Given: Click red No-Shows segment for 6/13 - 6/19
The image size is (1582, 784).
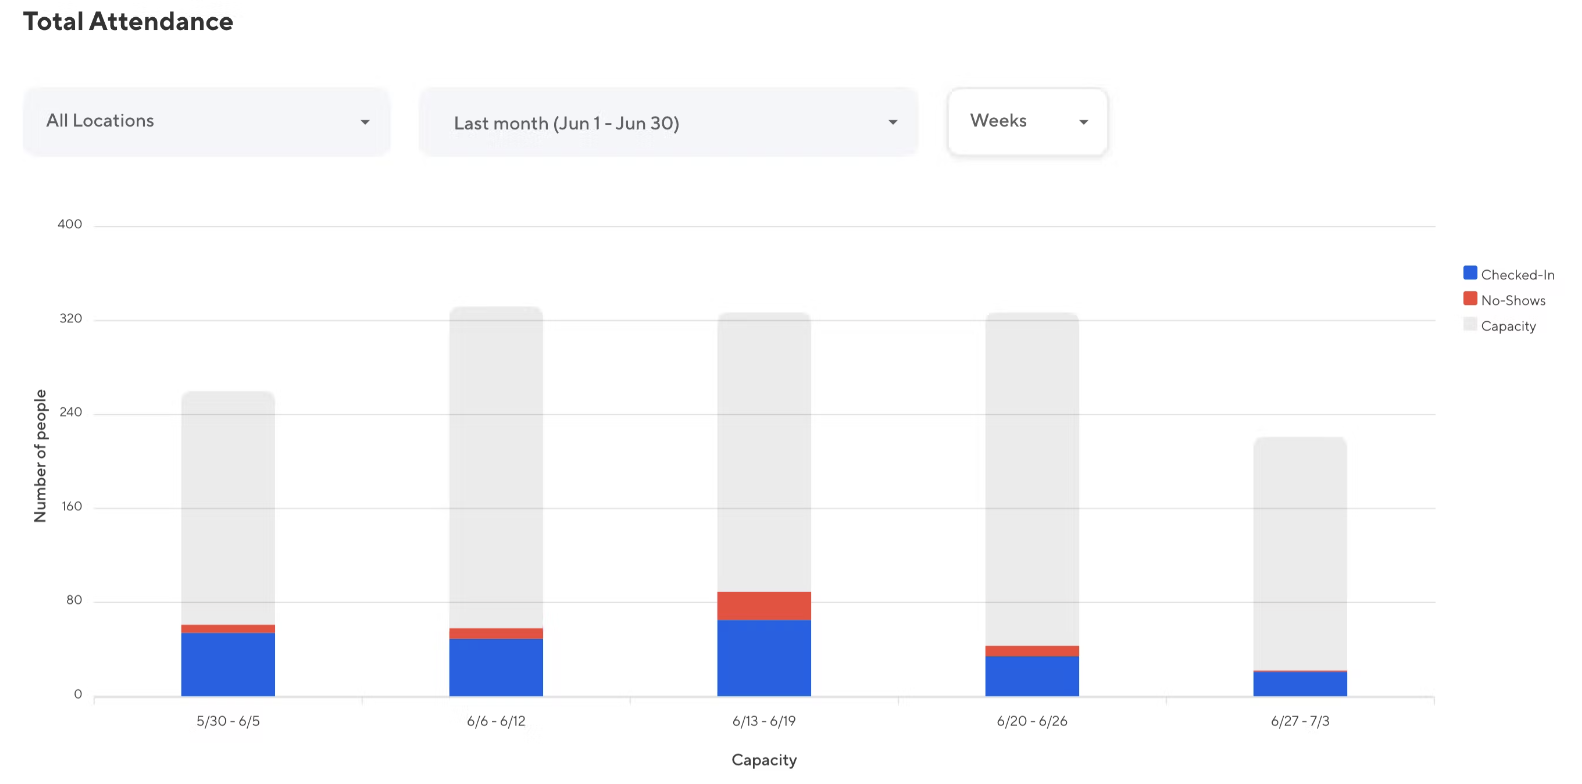Looking at the screenshot, I should coord(764,606).
